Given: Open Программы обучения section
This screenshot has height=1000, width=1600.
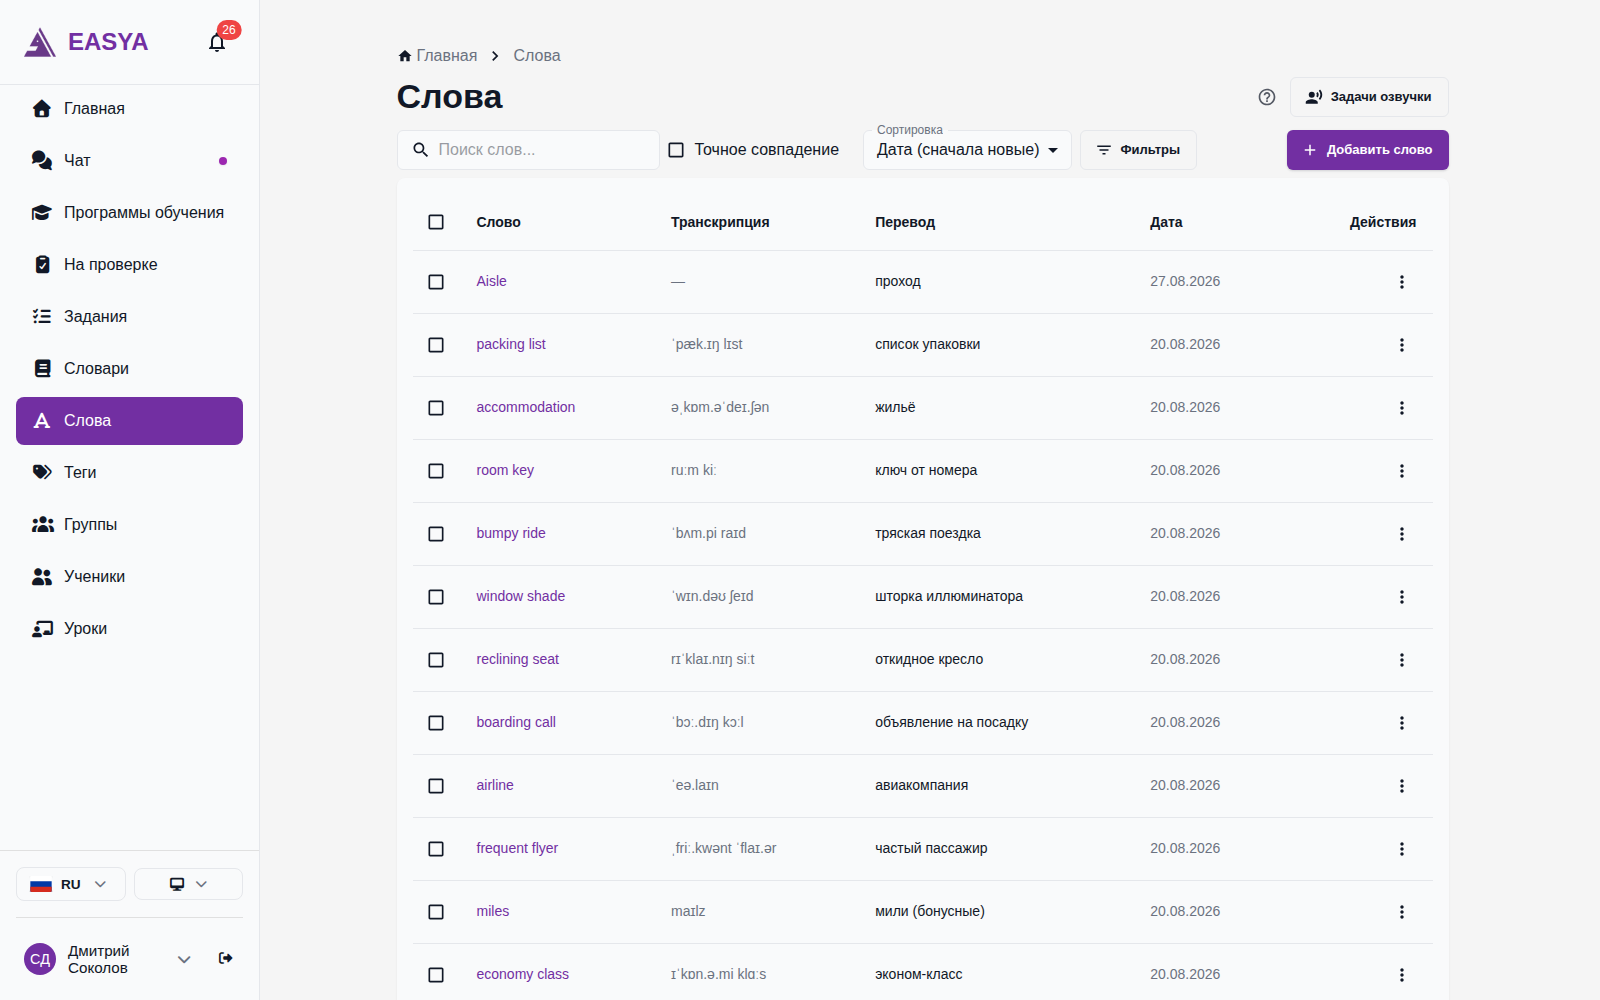Looking at the screenshot, I should (x=129, y=213).
